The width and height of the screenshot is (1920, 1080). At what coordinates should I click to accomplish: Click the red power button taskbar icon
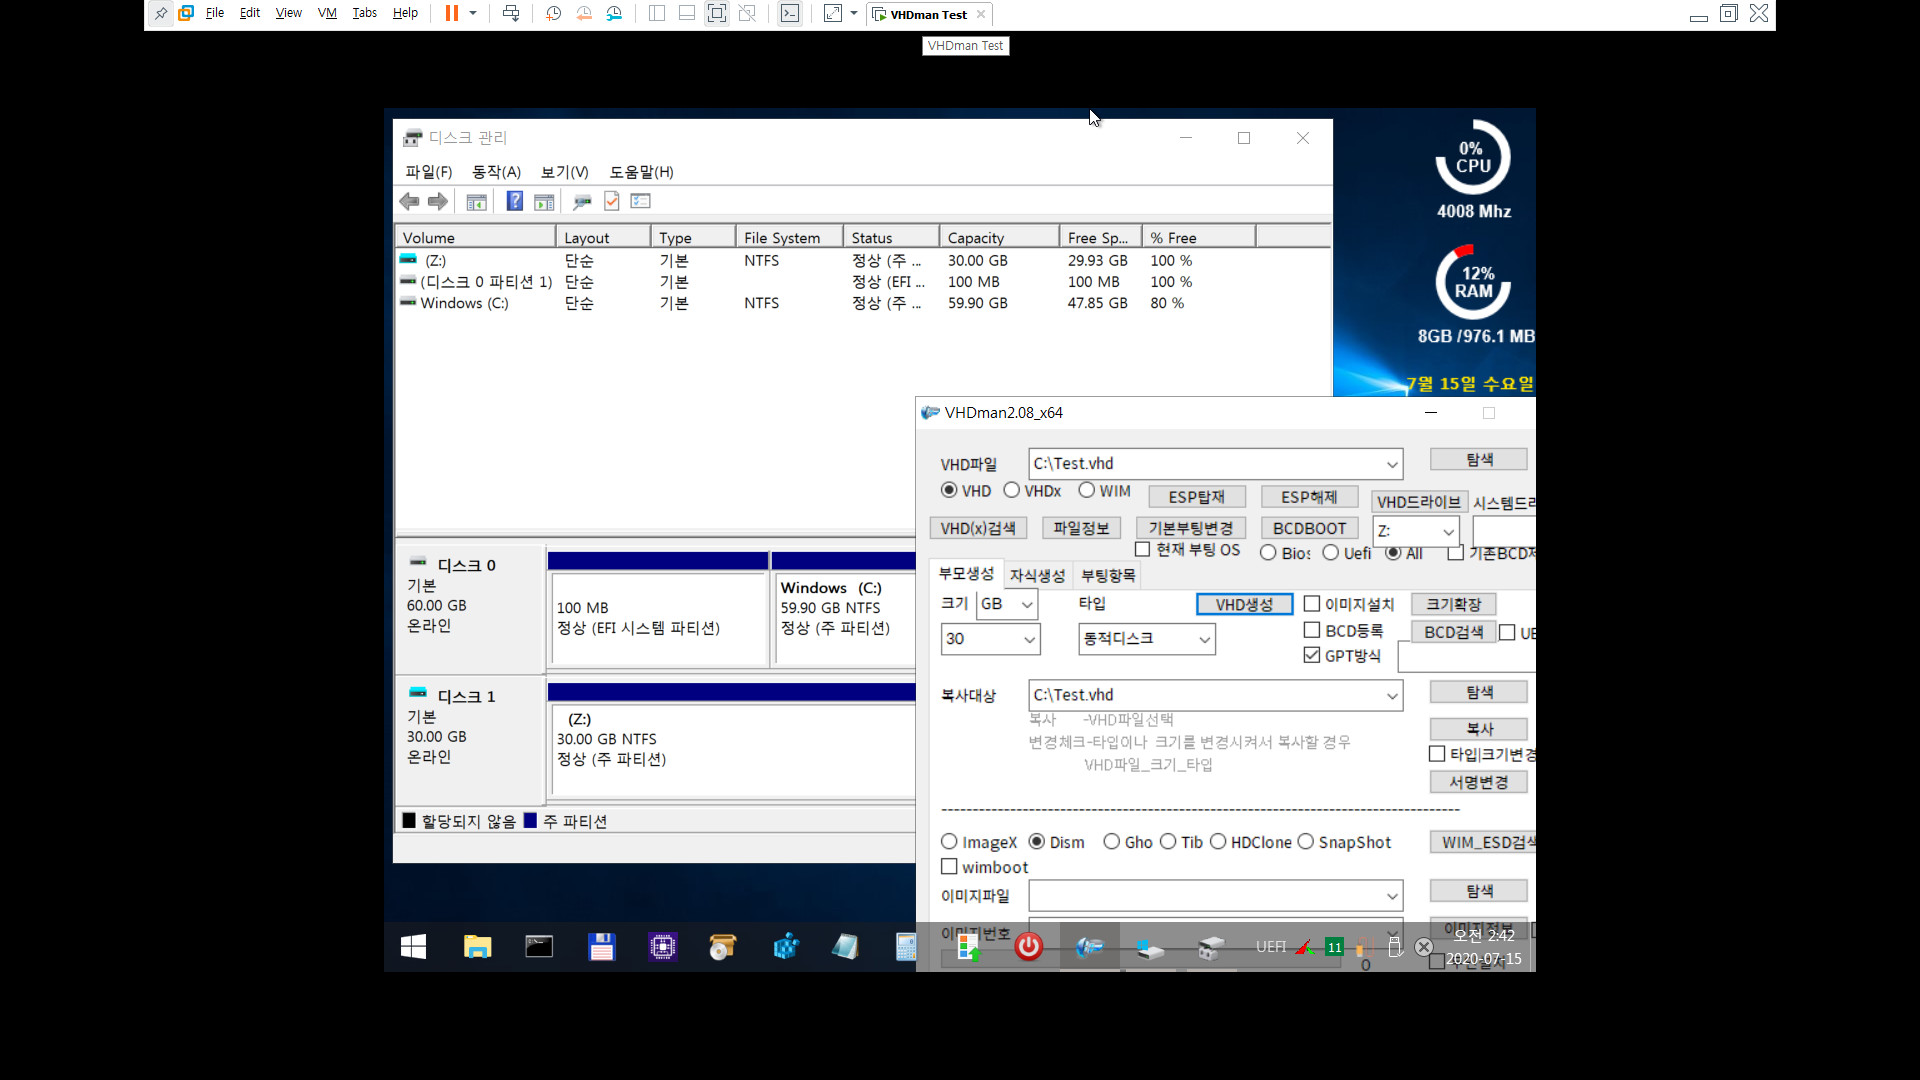tap(1028, 946)
